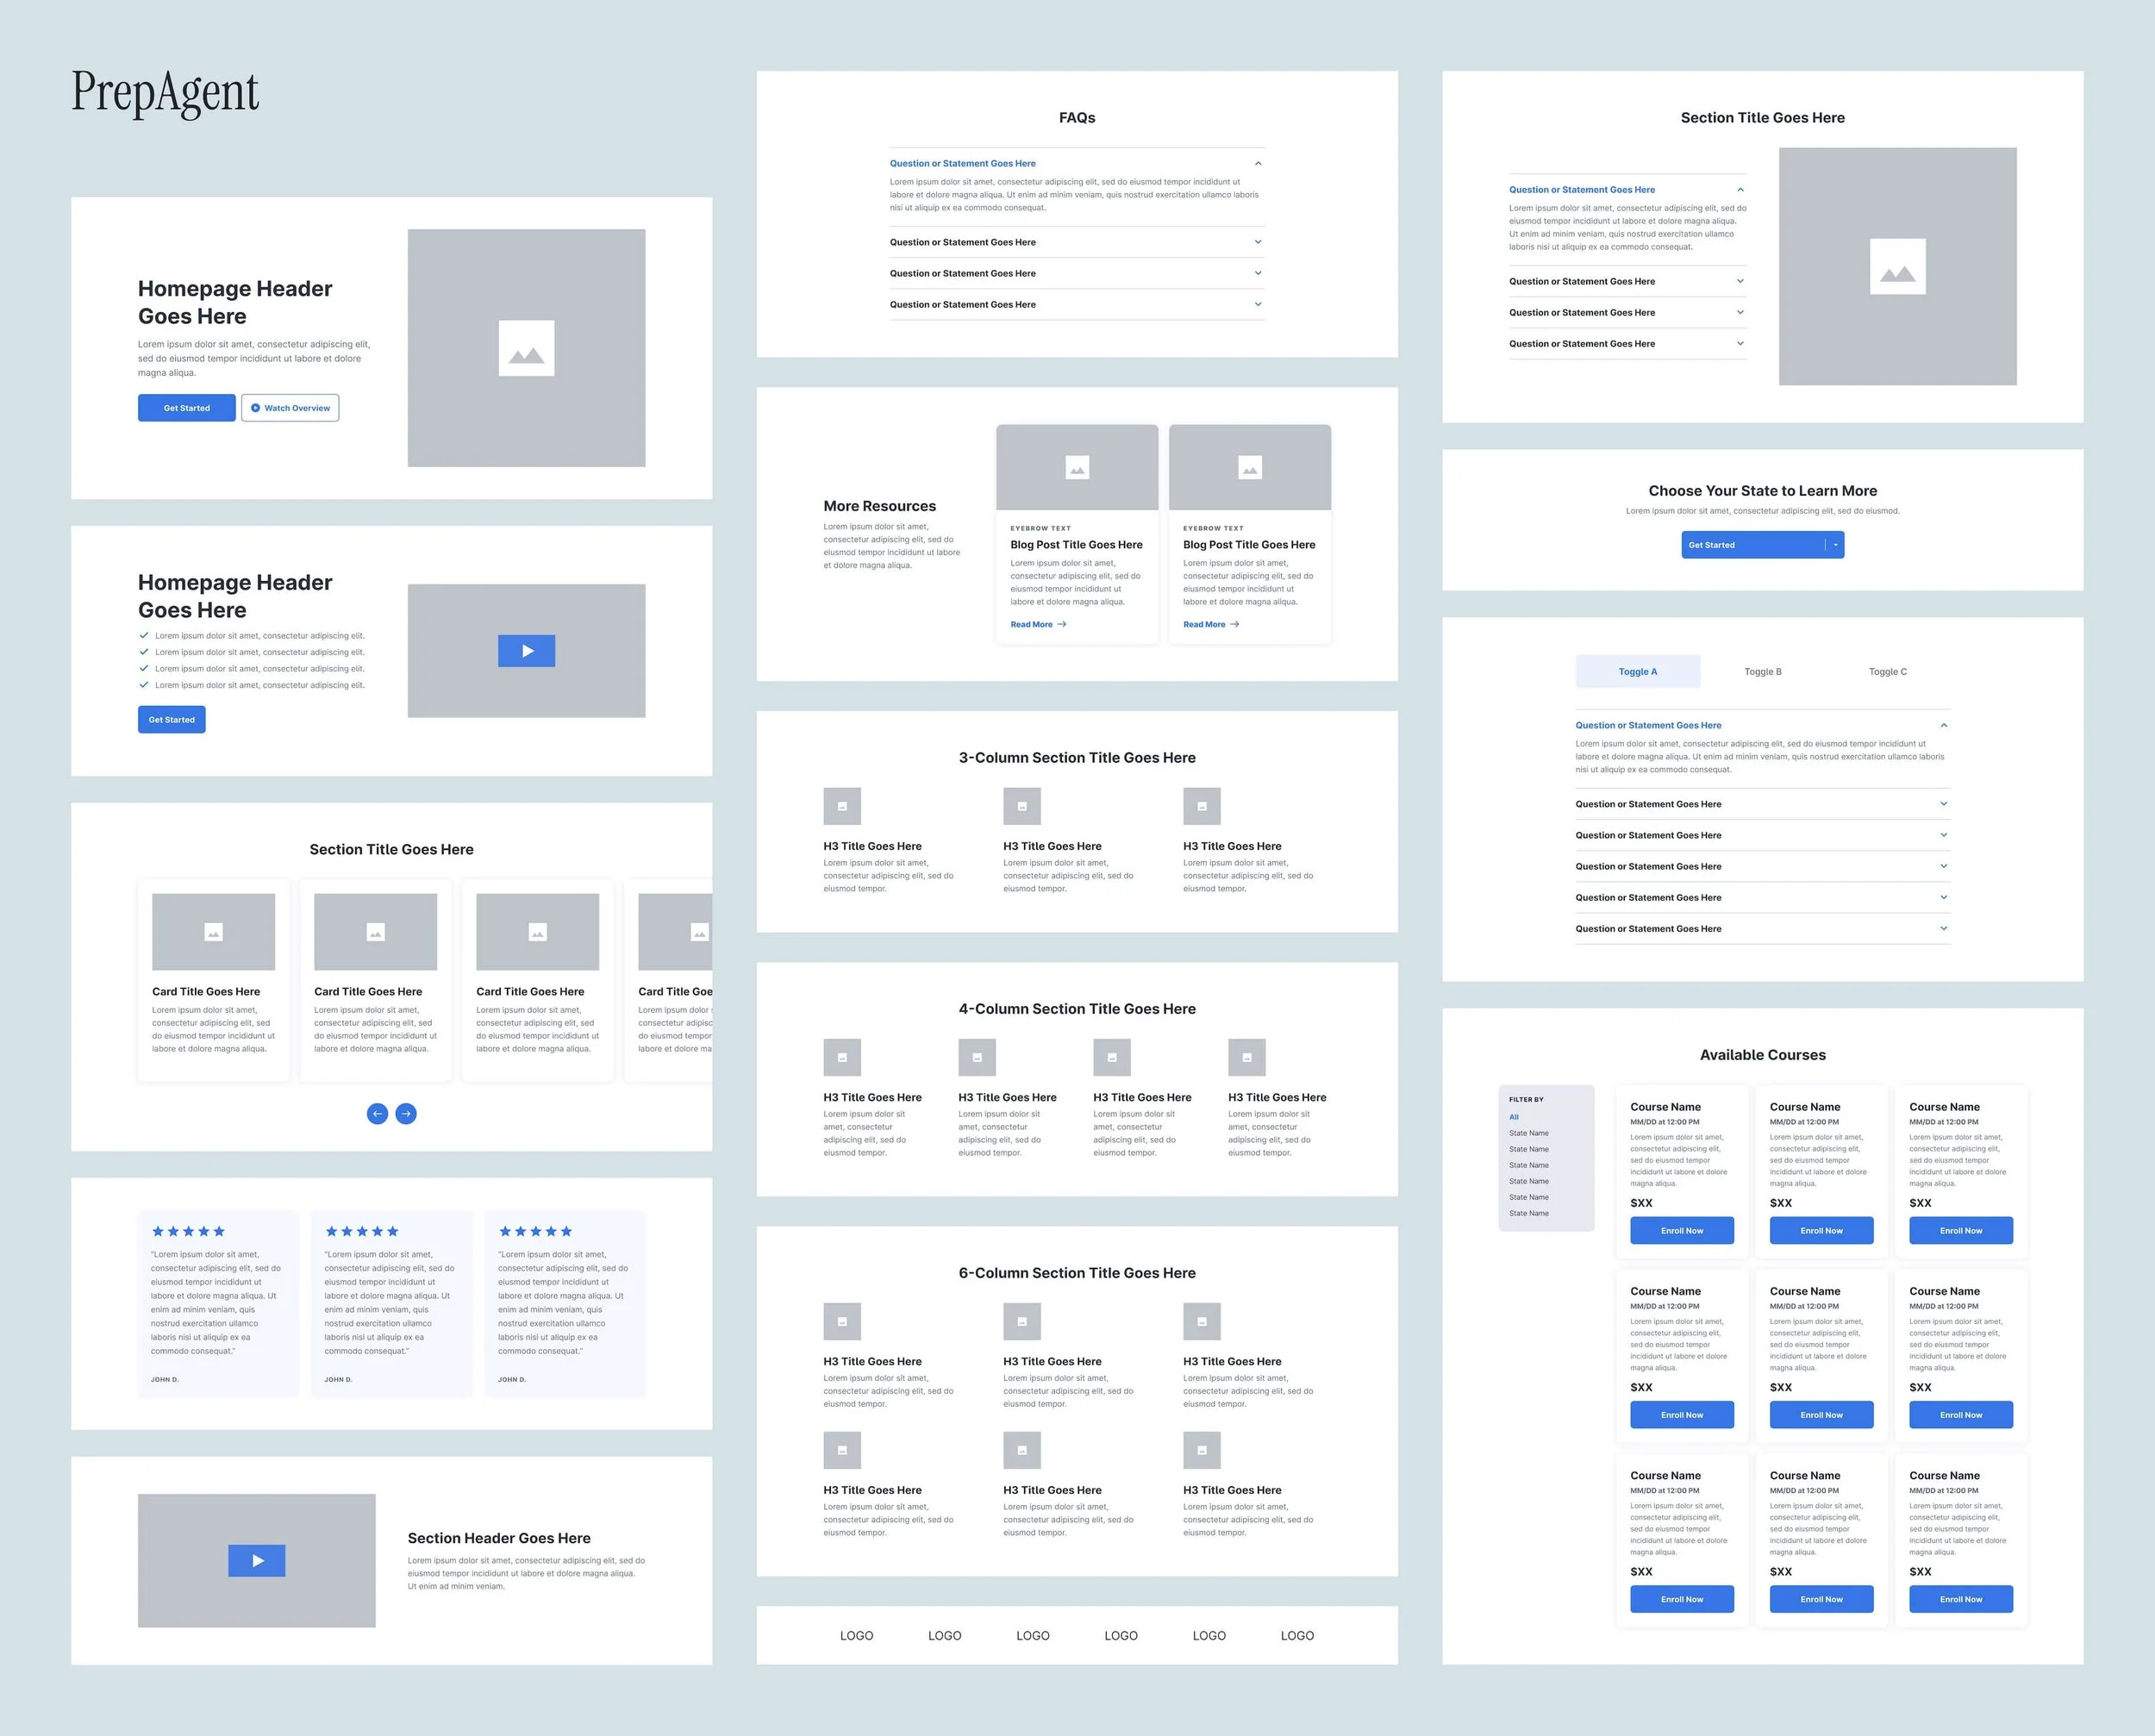Select first State Name filter entry

click(1528, 1133)
